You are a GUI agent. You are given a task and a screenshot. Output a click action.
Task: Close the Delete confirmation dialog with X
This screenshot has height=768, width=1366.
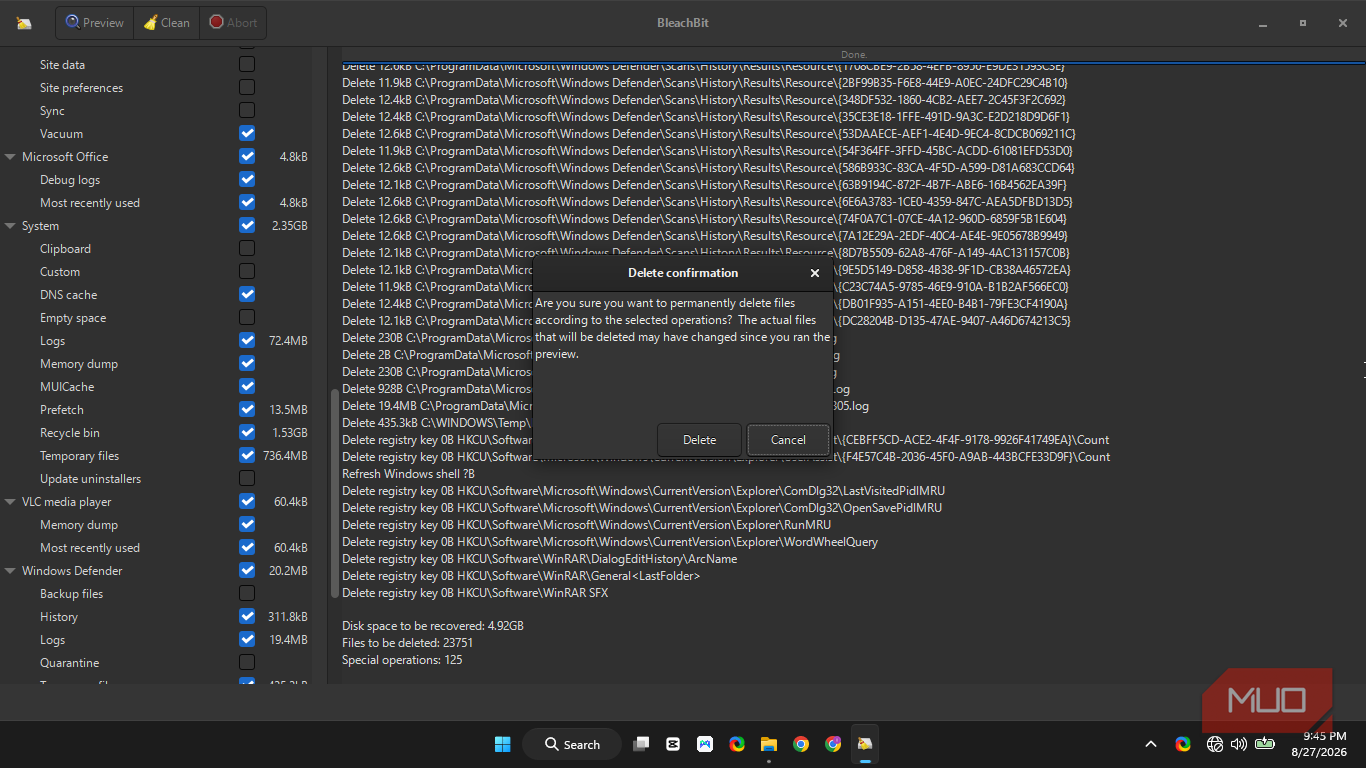click(x=815, y=273)
